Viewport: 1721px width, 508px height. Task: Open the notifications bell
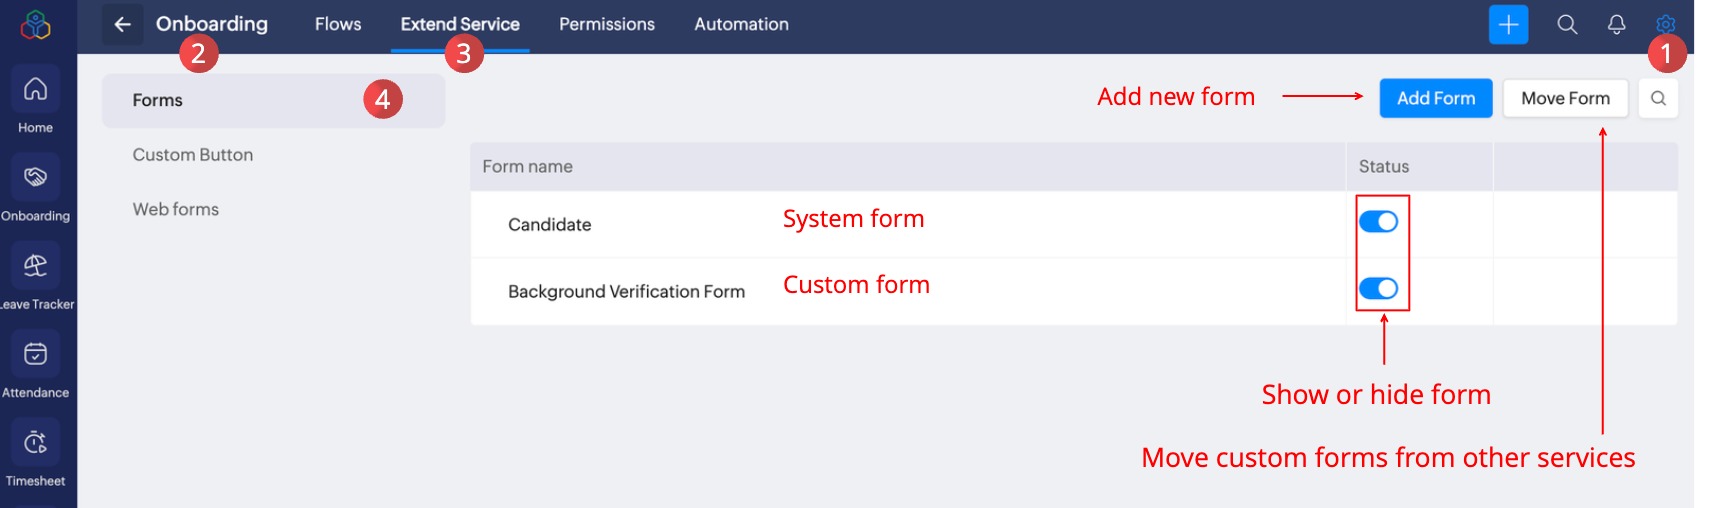pyautogui.click(x=1616, y=24)
